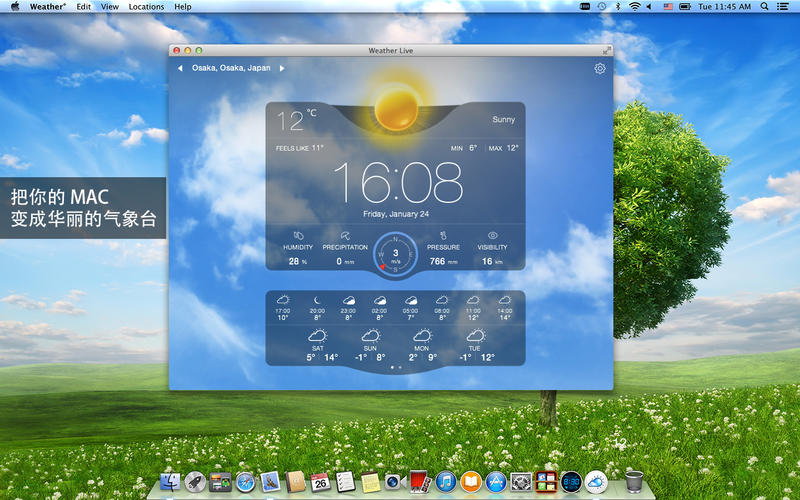The image size is (800, 500).
Task: Click the MON temperatures 2° 9°
Action: click(422, 357)
